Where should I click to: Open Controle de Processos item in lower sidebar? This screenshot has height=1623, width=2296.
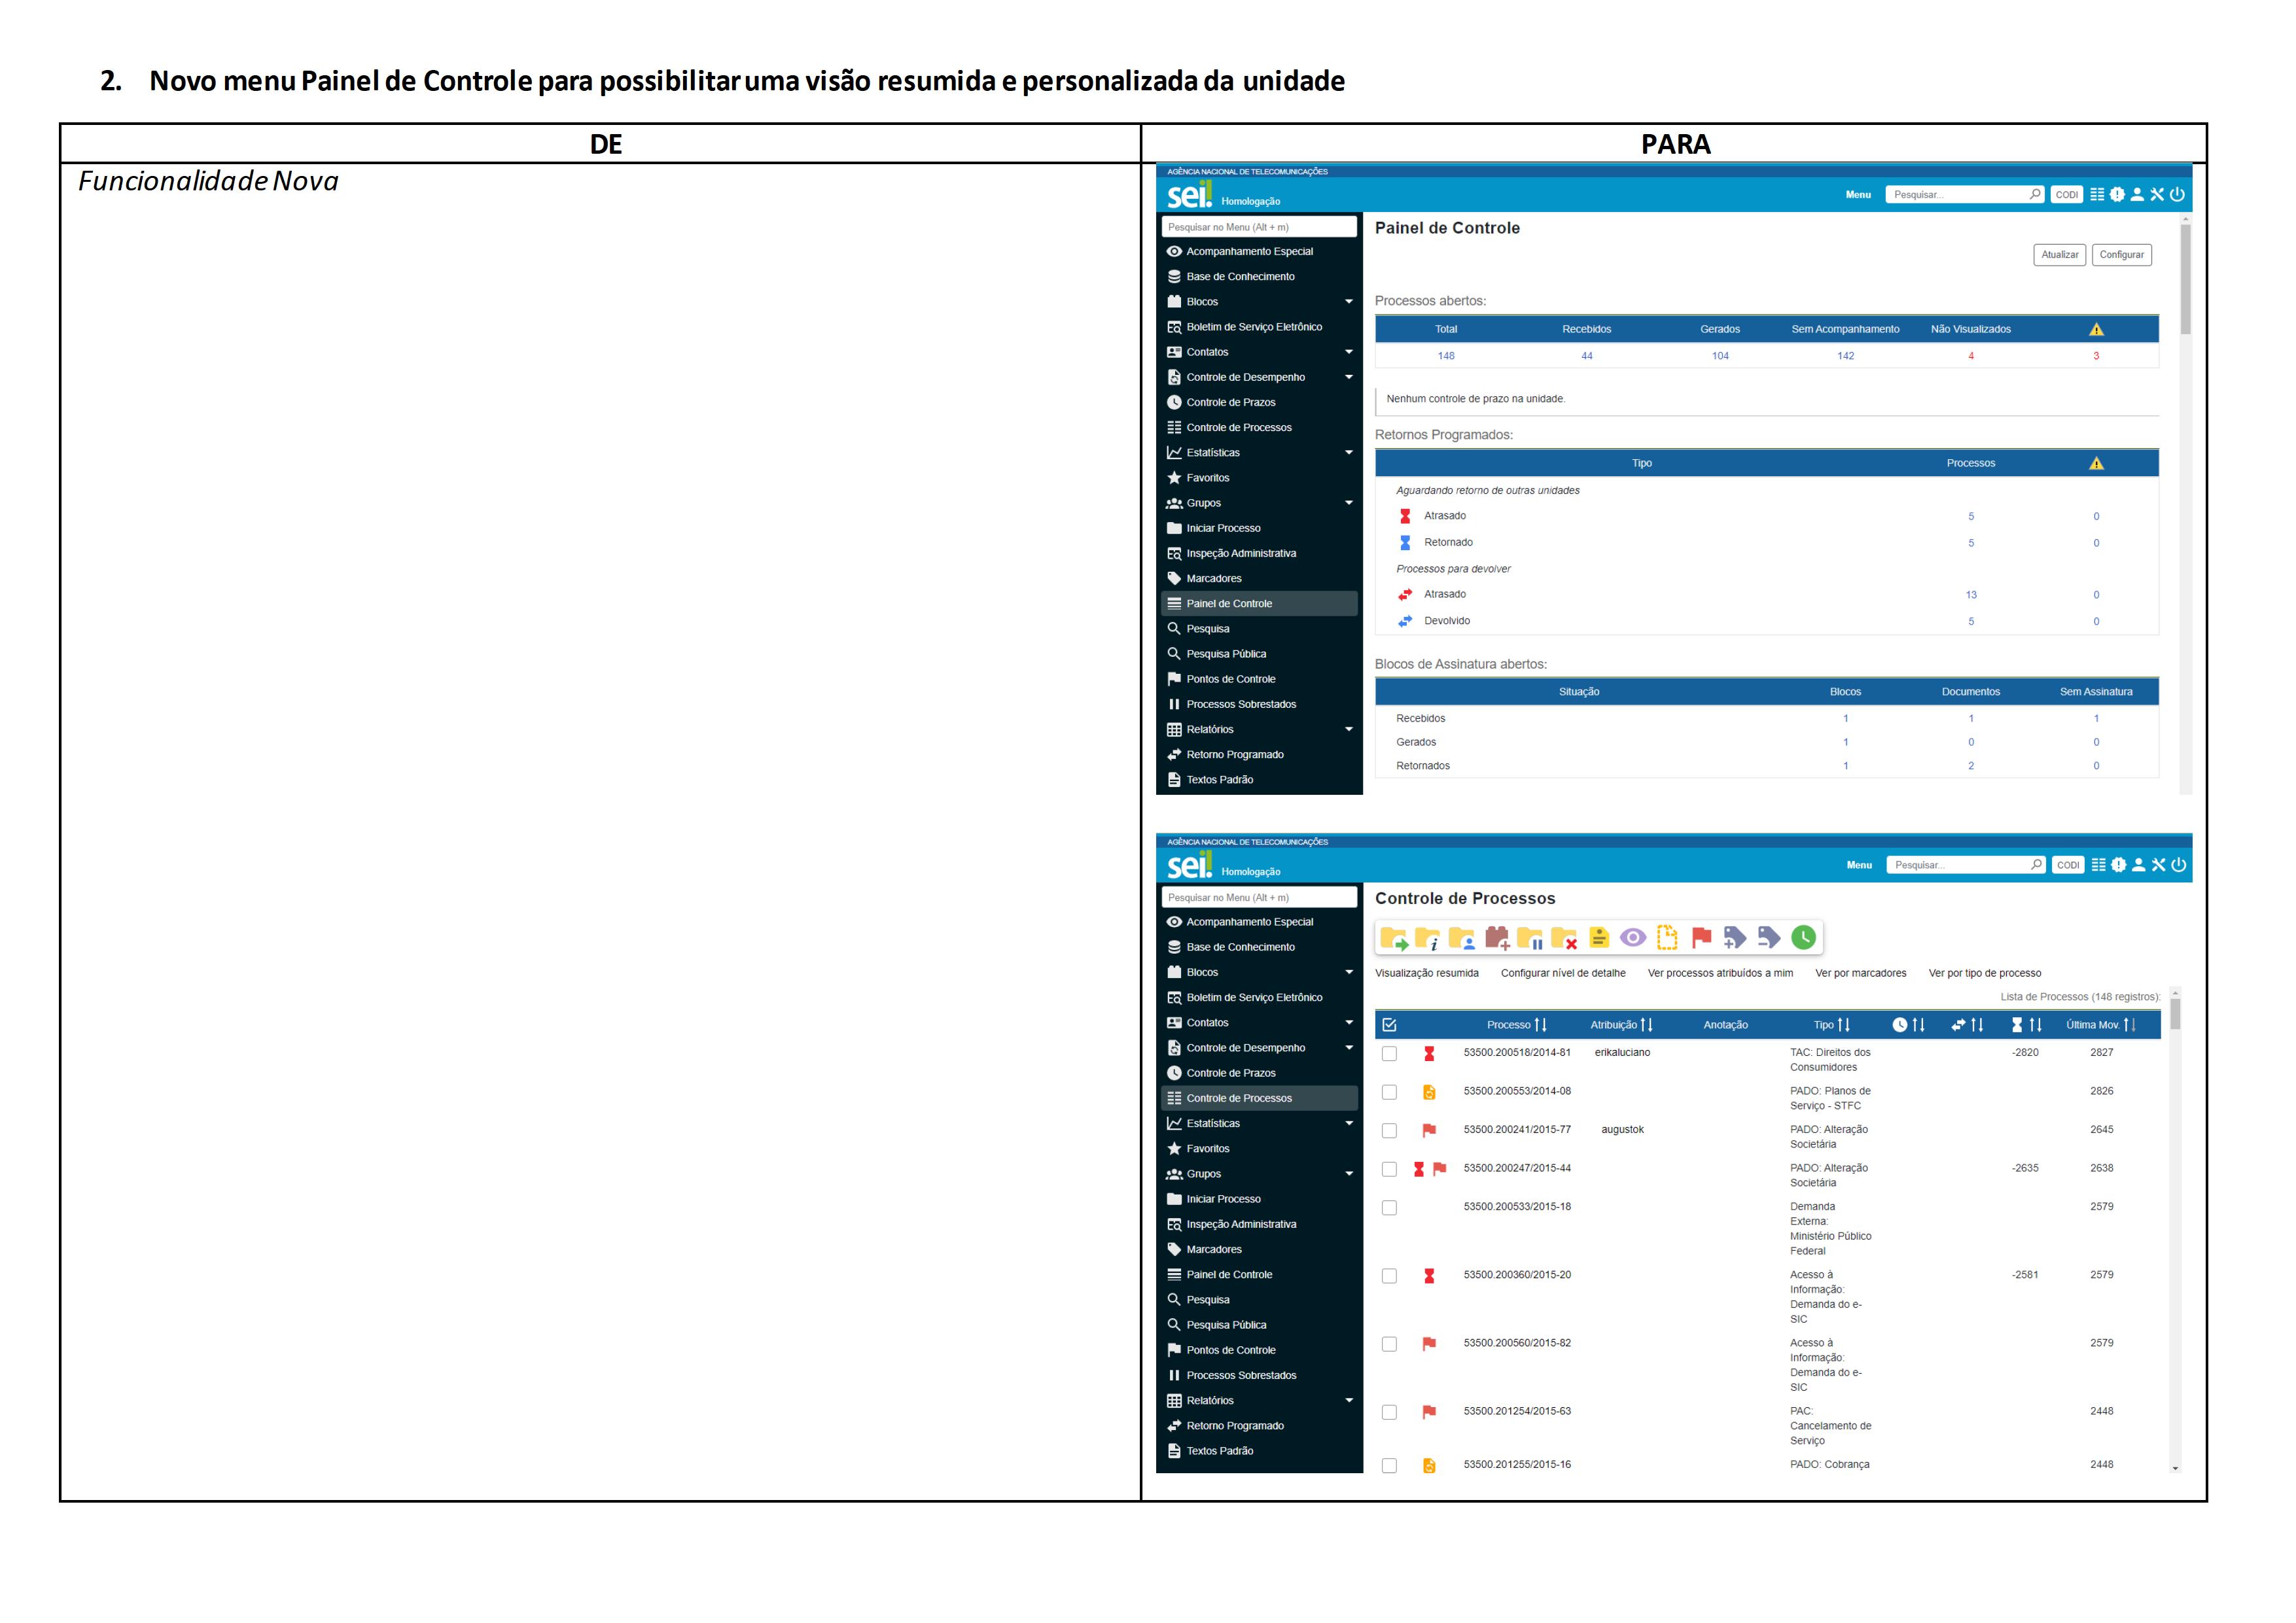click(1259, 1098)
